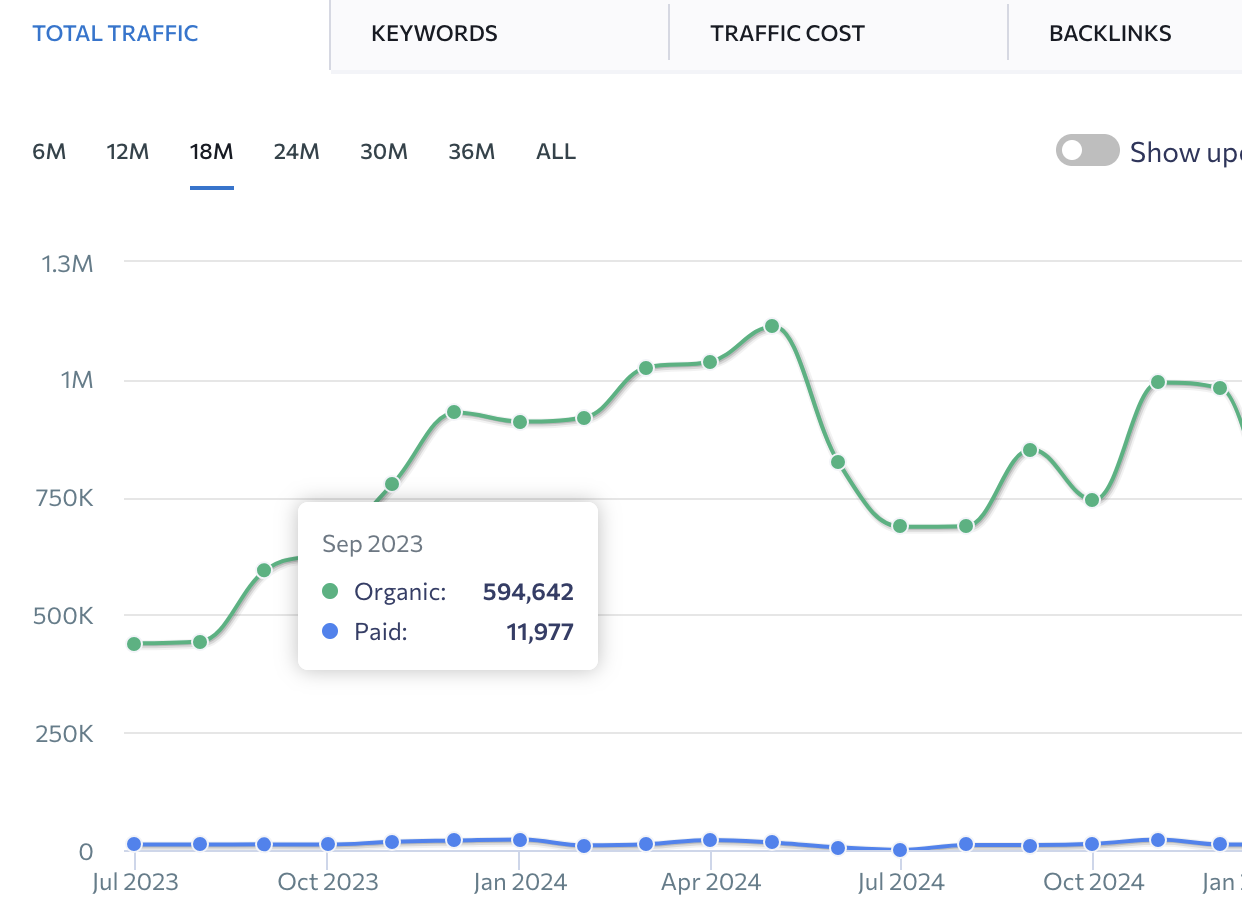1242x910 pixels.
Task: Click the organic peak point for May 2024
Action: (x=772, y=326)
